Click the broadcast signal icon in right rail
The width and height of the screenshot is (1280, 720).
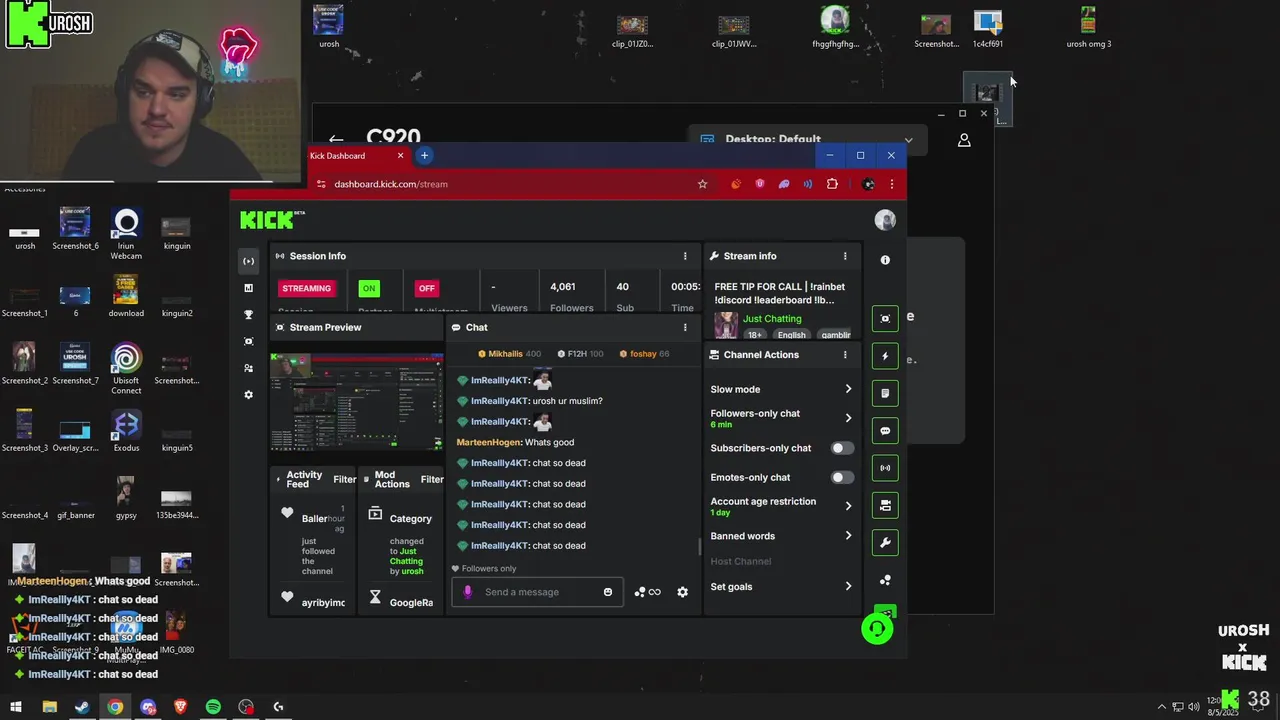point(885,468)
